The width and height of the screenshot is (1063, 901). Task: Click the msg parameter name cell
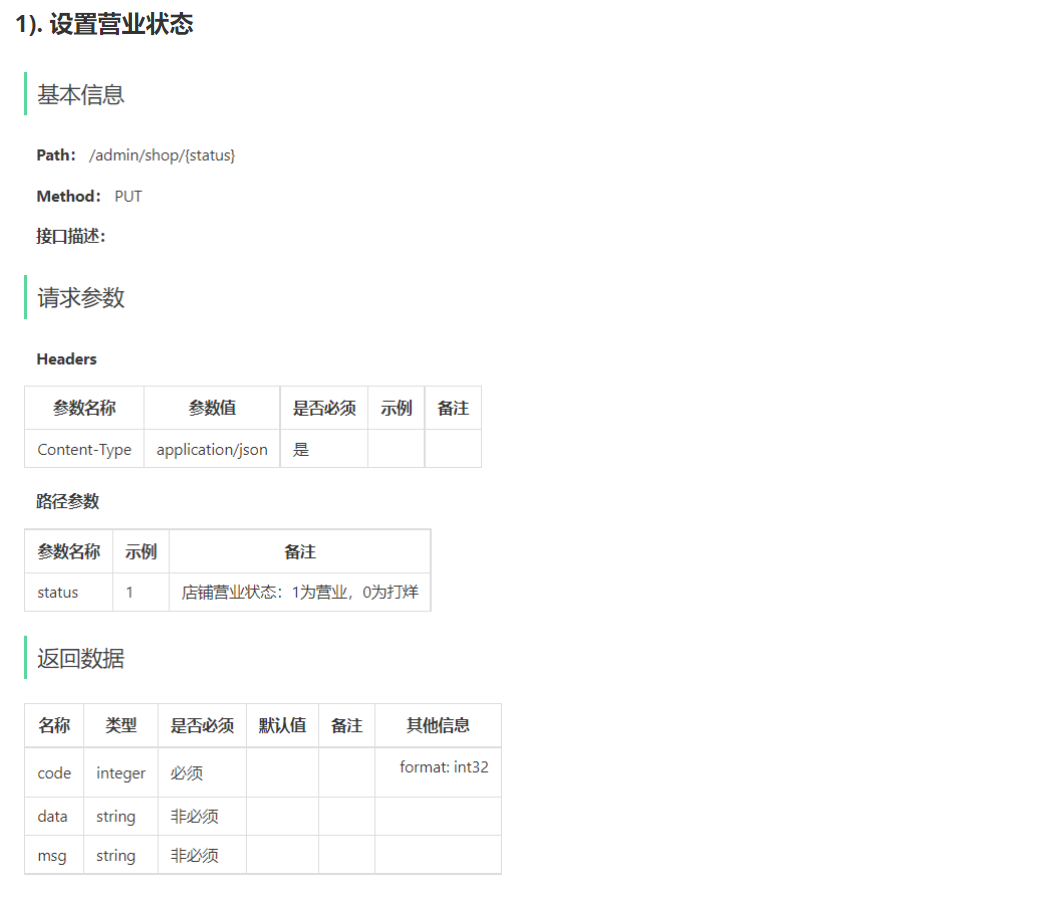53,855
